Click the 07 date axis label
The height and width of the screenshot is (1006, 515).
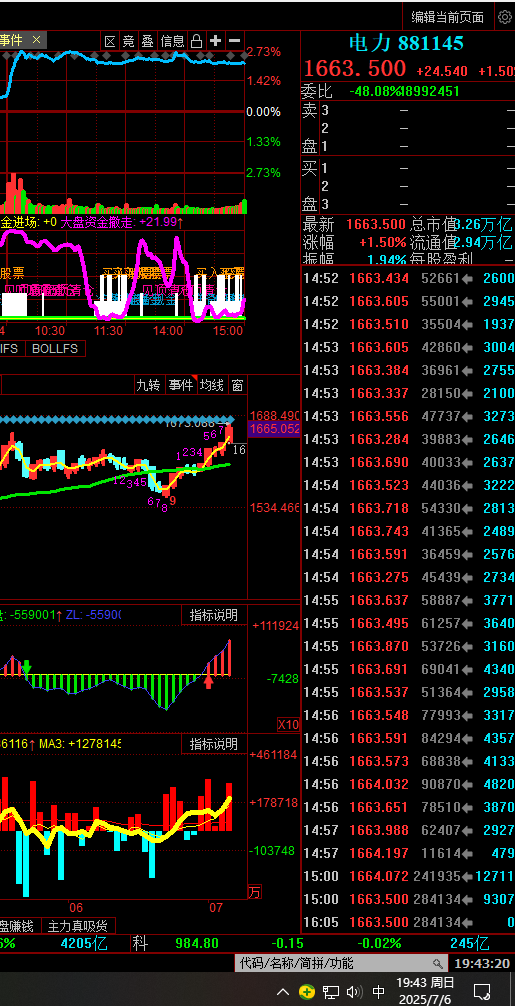215,907
